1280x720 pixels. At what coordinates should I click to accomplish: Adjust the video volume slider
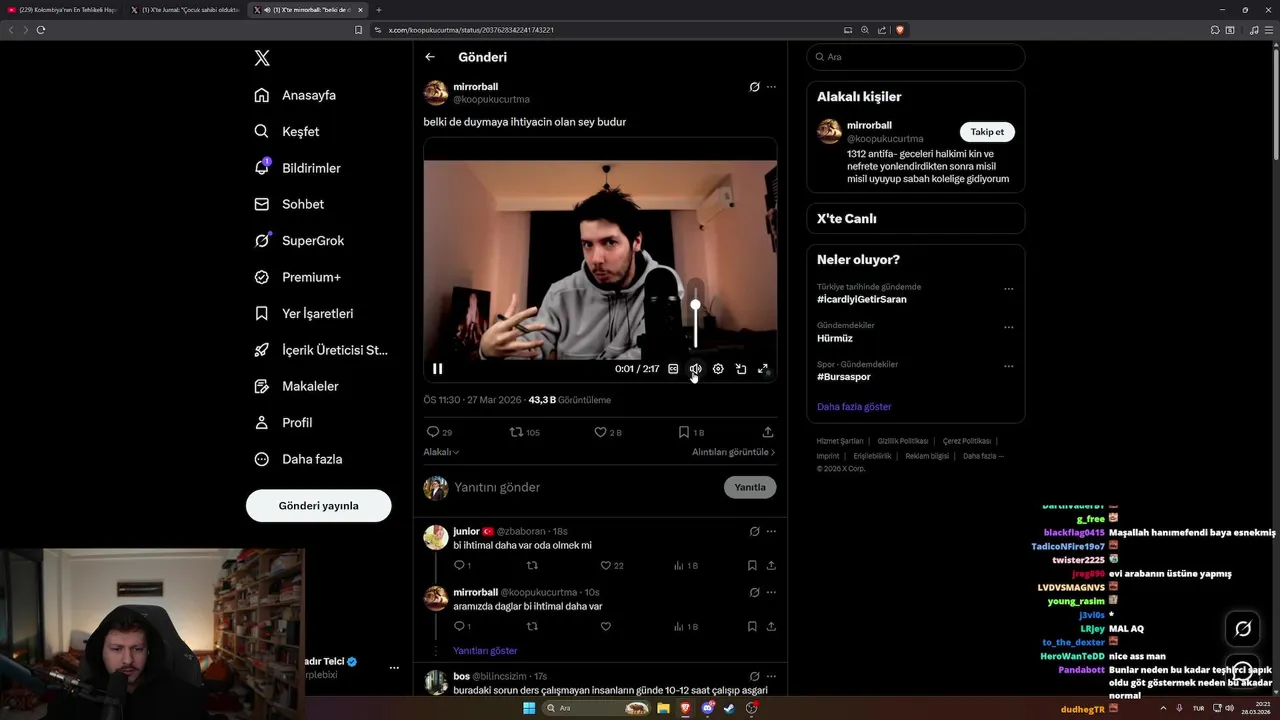[695, 318]
